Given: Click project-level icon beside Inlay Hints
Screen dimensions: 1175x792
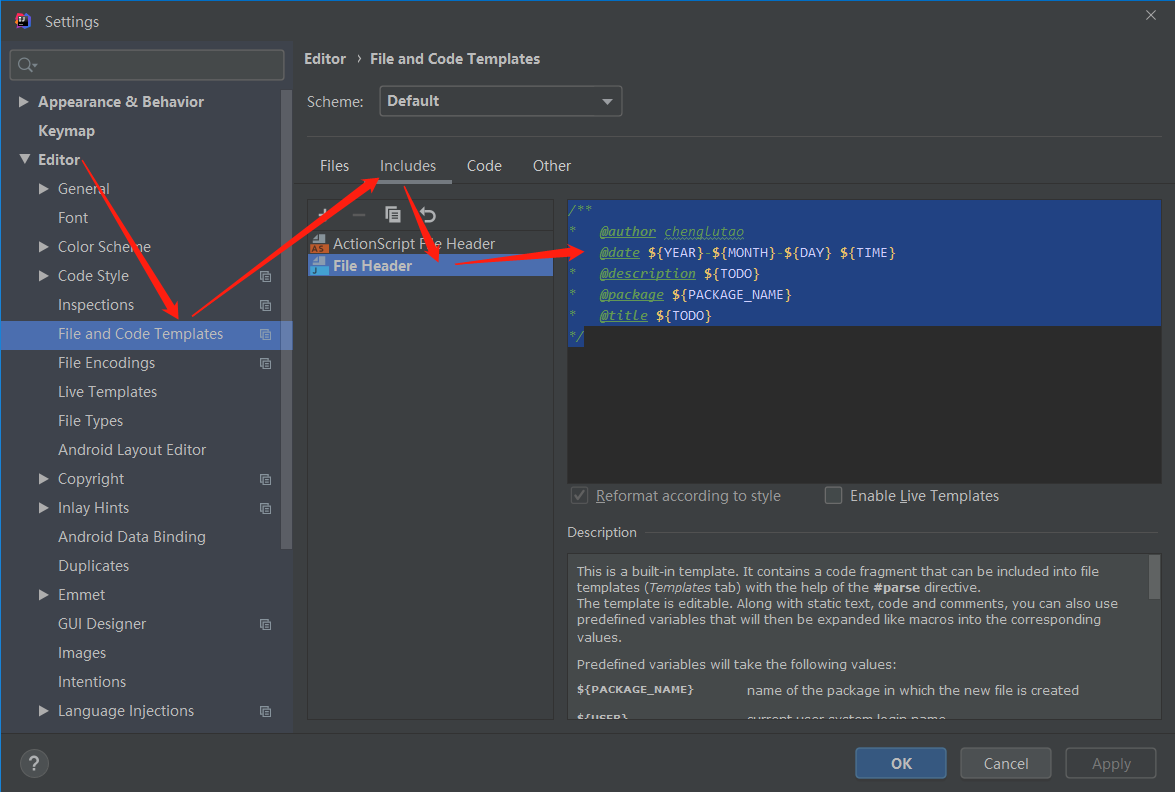Looking at the screenshot, I should click(265, 508).
